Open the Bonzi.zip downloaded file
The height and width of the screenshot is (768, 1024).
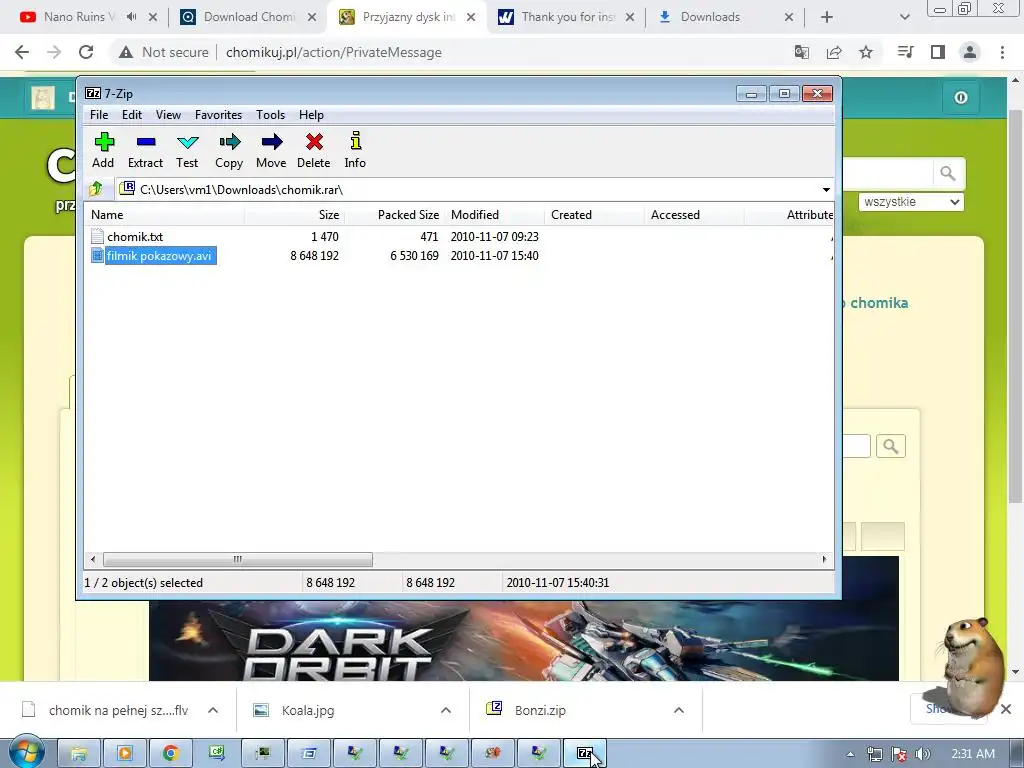(540, 711)
